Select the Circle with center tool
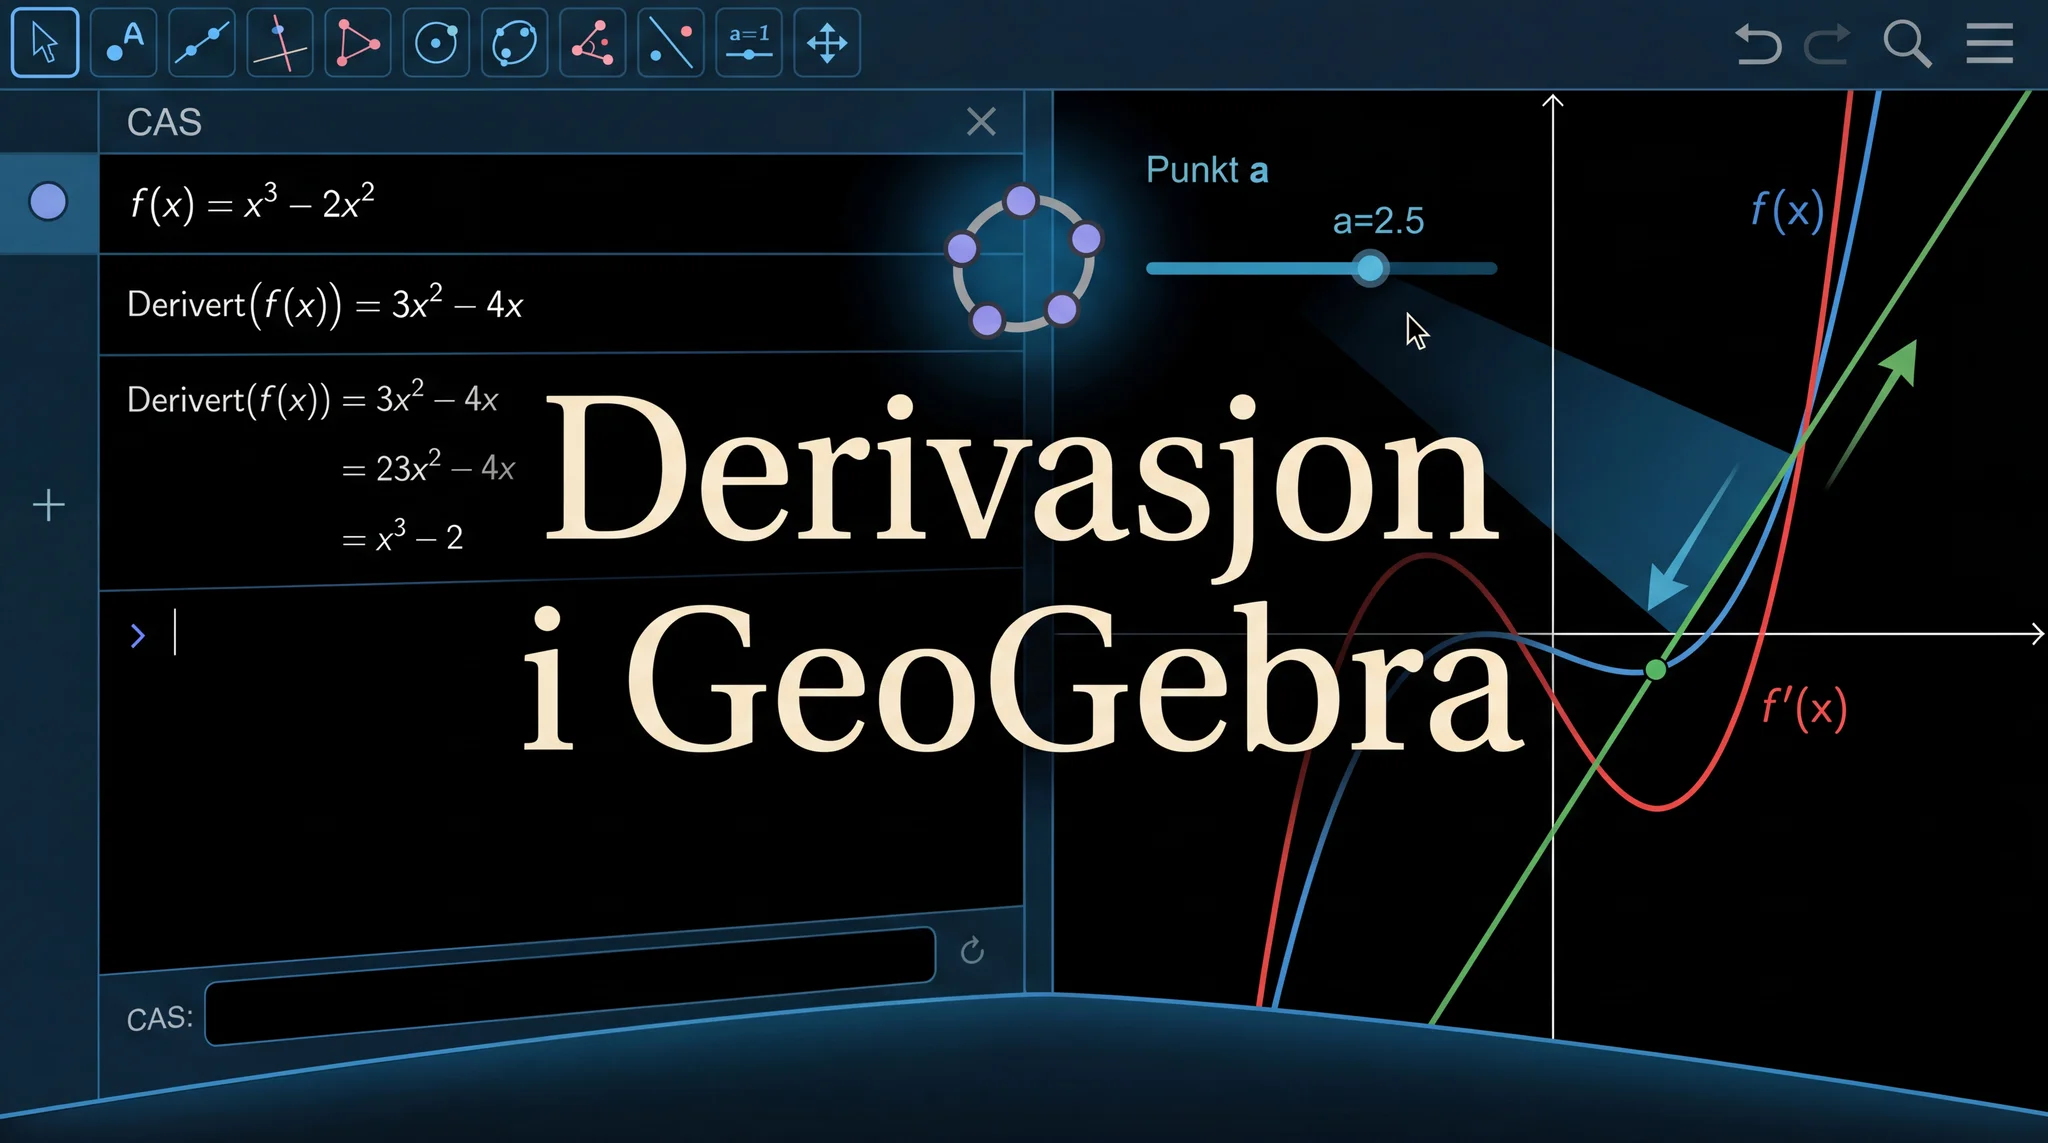Screen dimensions: 2048x1143 coord(436,42)
